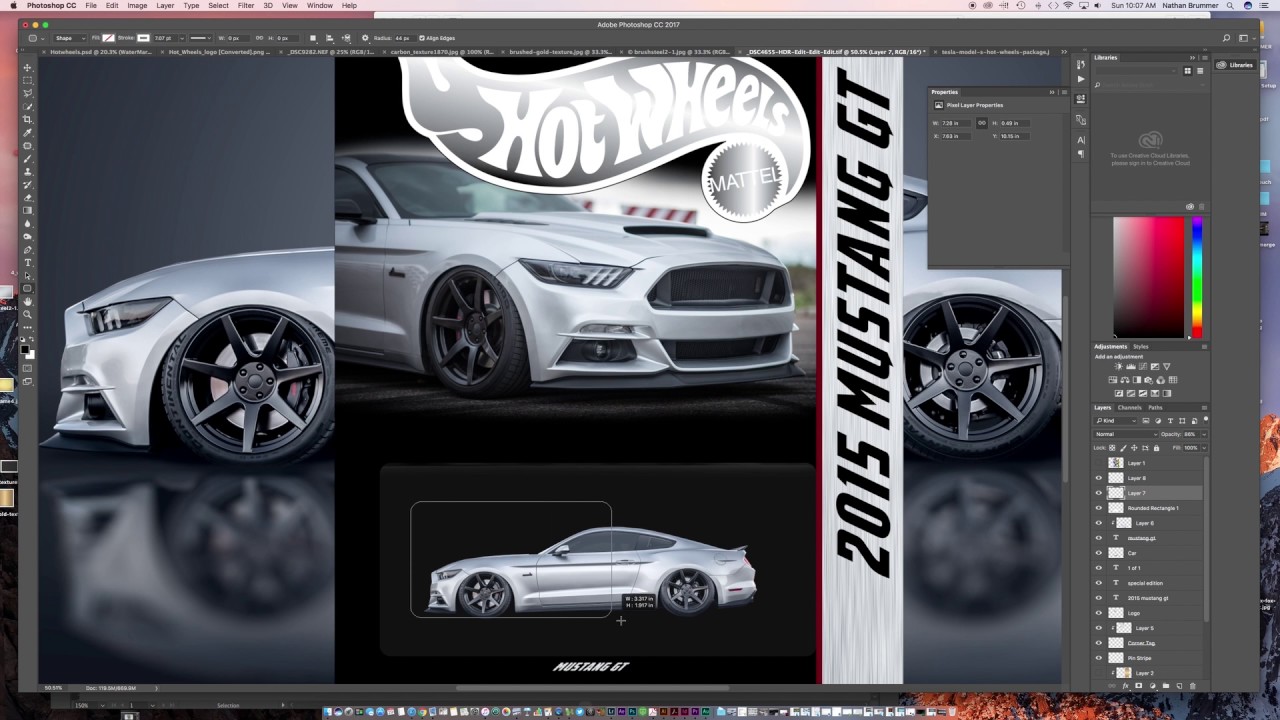The width and height of the screenshot is (1280, 720).
Task: Select the Path Selection tool
Action: coord(27,275)
